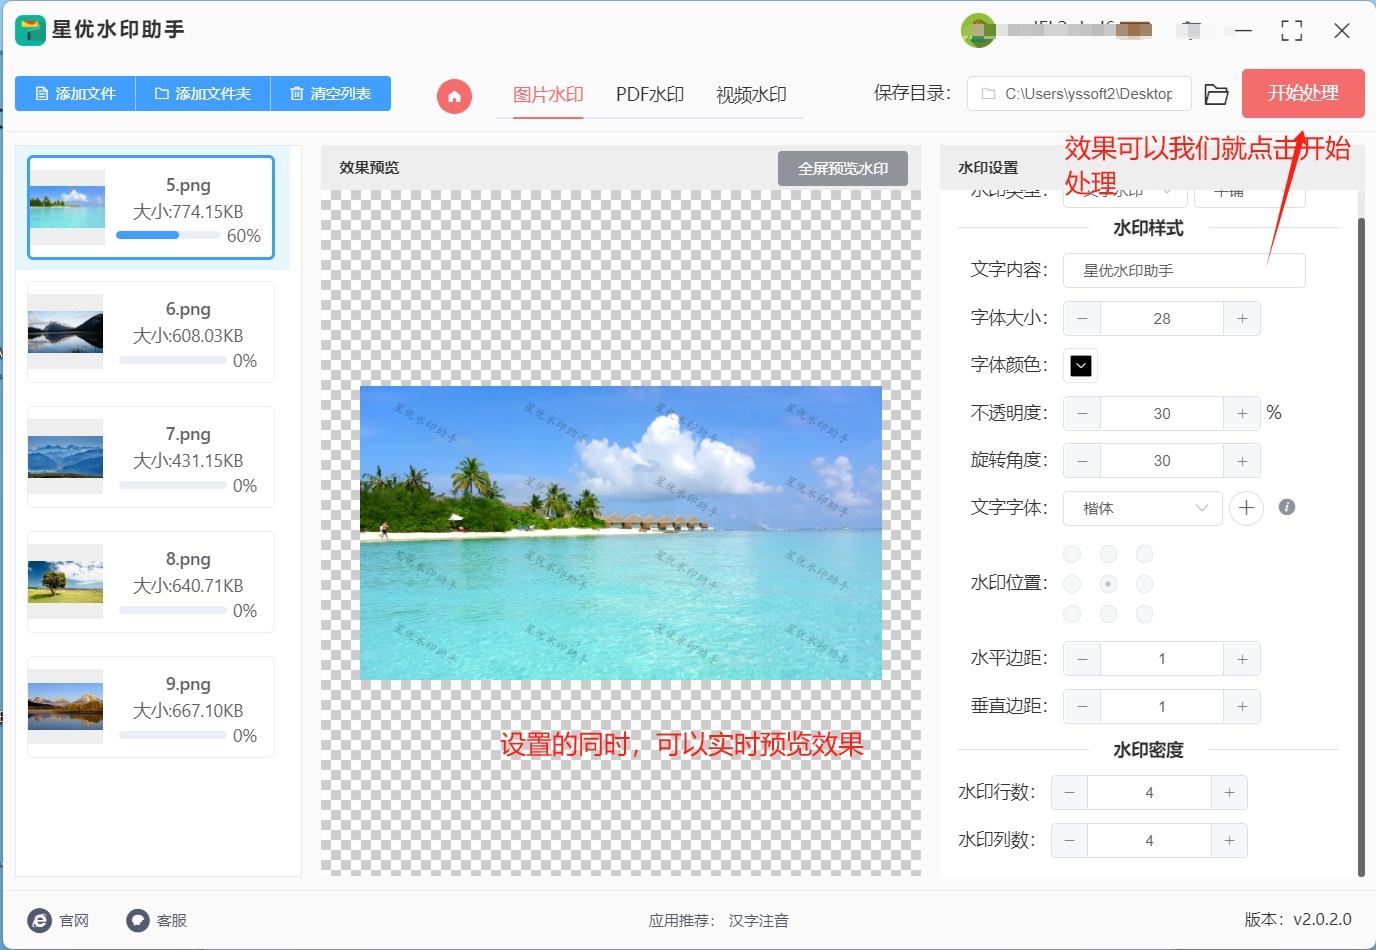Increase font size with plus
The height and width of the screenshot is (950, 1376).
click(x=1242, y=319)
